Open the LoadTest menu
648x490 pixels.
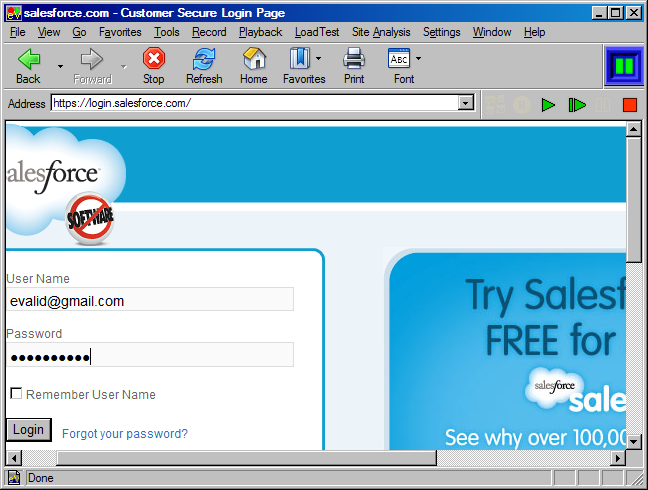point(317,32)
